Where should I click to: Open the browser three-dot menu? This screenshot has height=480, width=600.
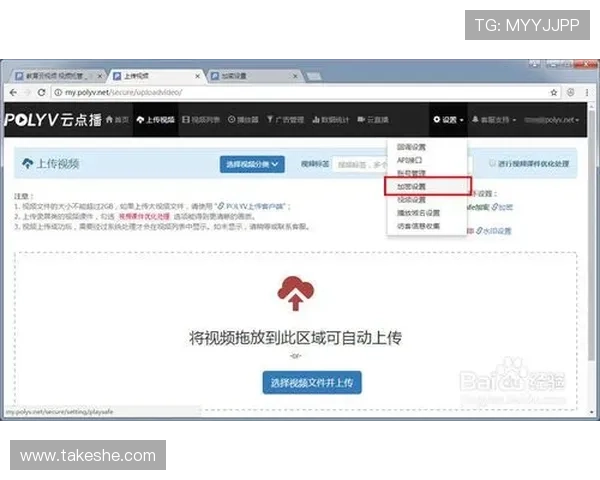[587, 92]
